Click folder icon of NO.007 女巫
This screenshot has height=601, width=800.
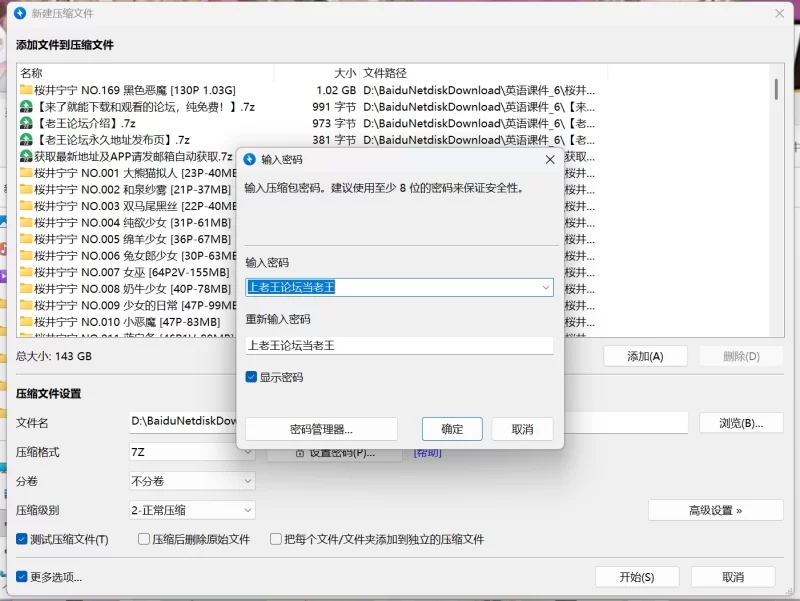pos(26,272)
